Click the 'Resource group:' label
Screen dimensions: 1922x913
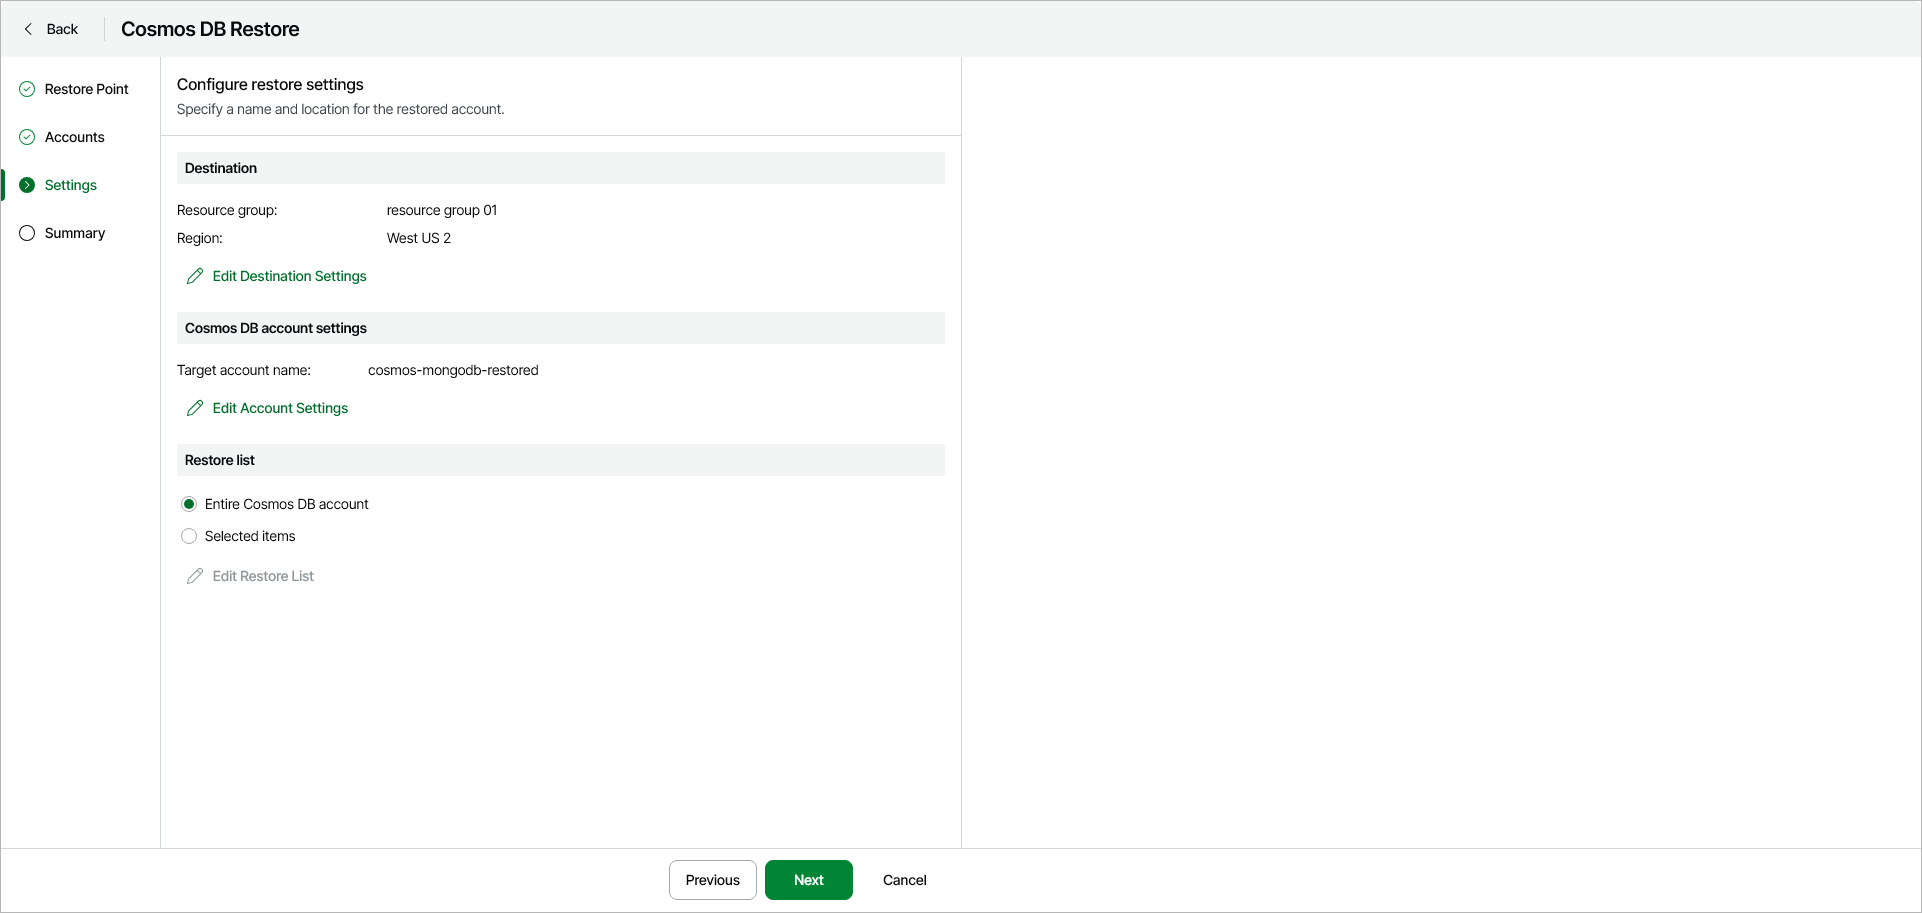(227, 210)
